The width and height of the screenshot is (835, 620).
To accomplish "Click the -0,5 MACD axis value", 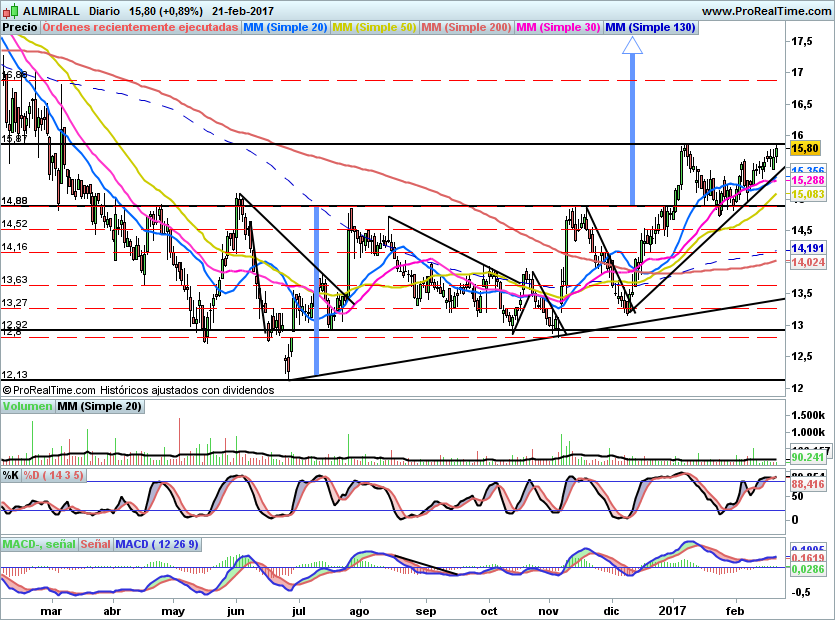I will [800, 592].
